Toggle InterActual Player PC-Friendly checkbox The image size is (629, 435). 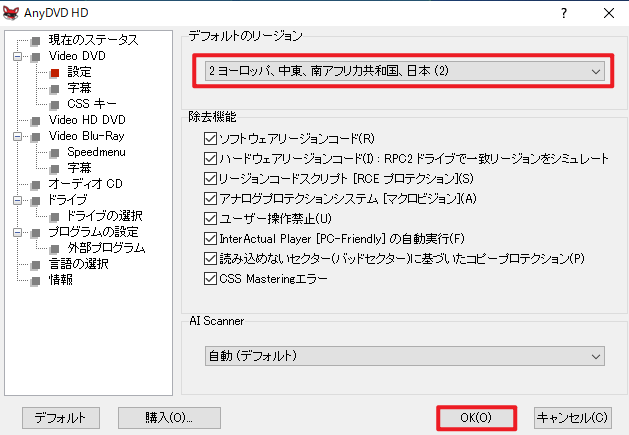coord(210,238)
